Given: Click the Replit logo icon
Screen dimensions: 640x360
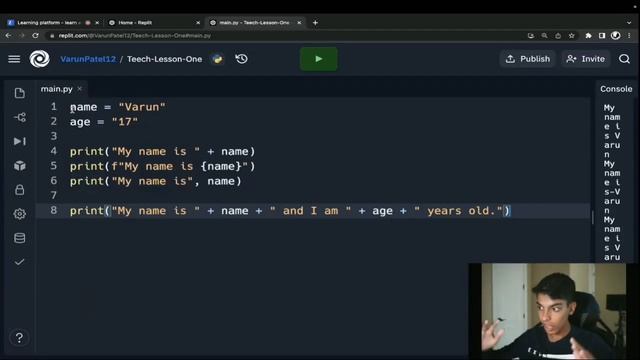Looking at the screenshot, I should coord(40,59).
